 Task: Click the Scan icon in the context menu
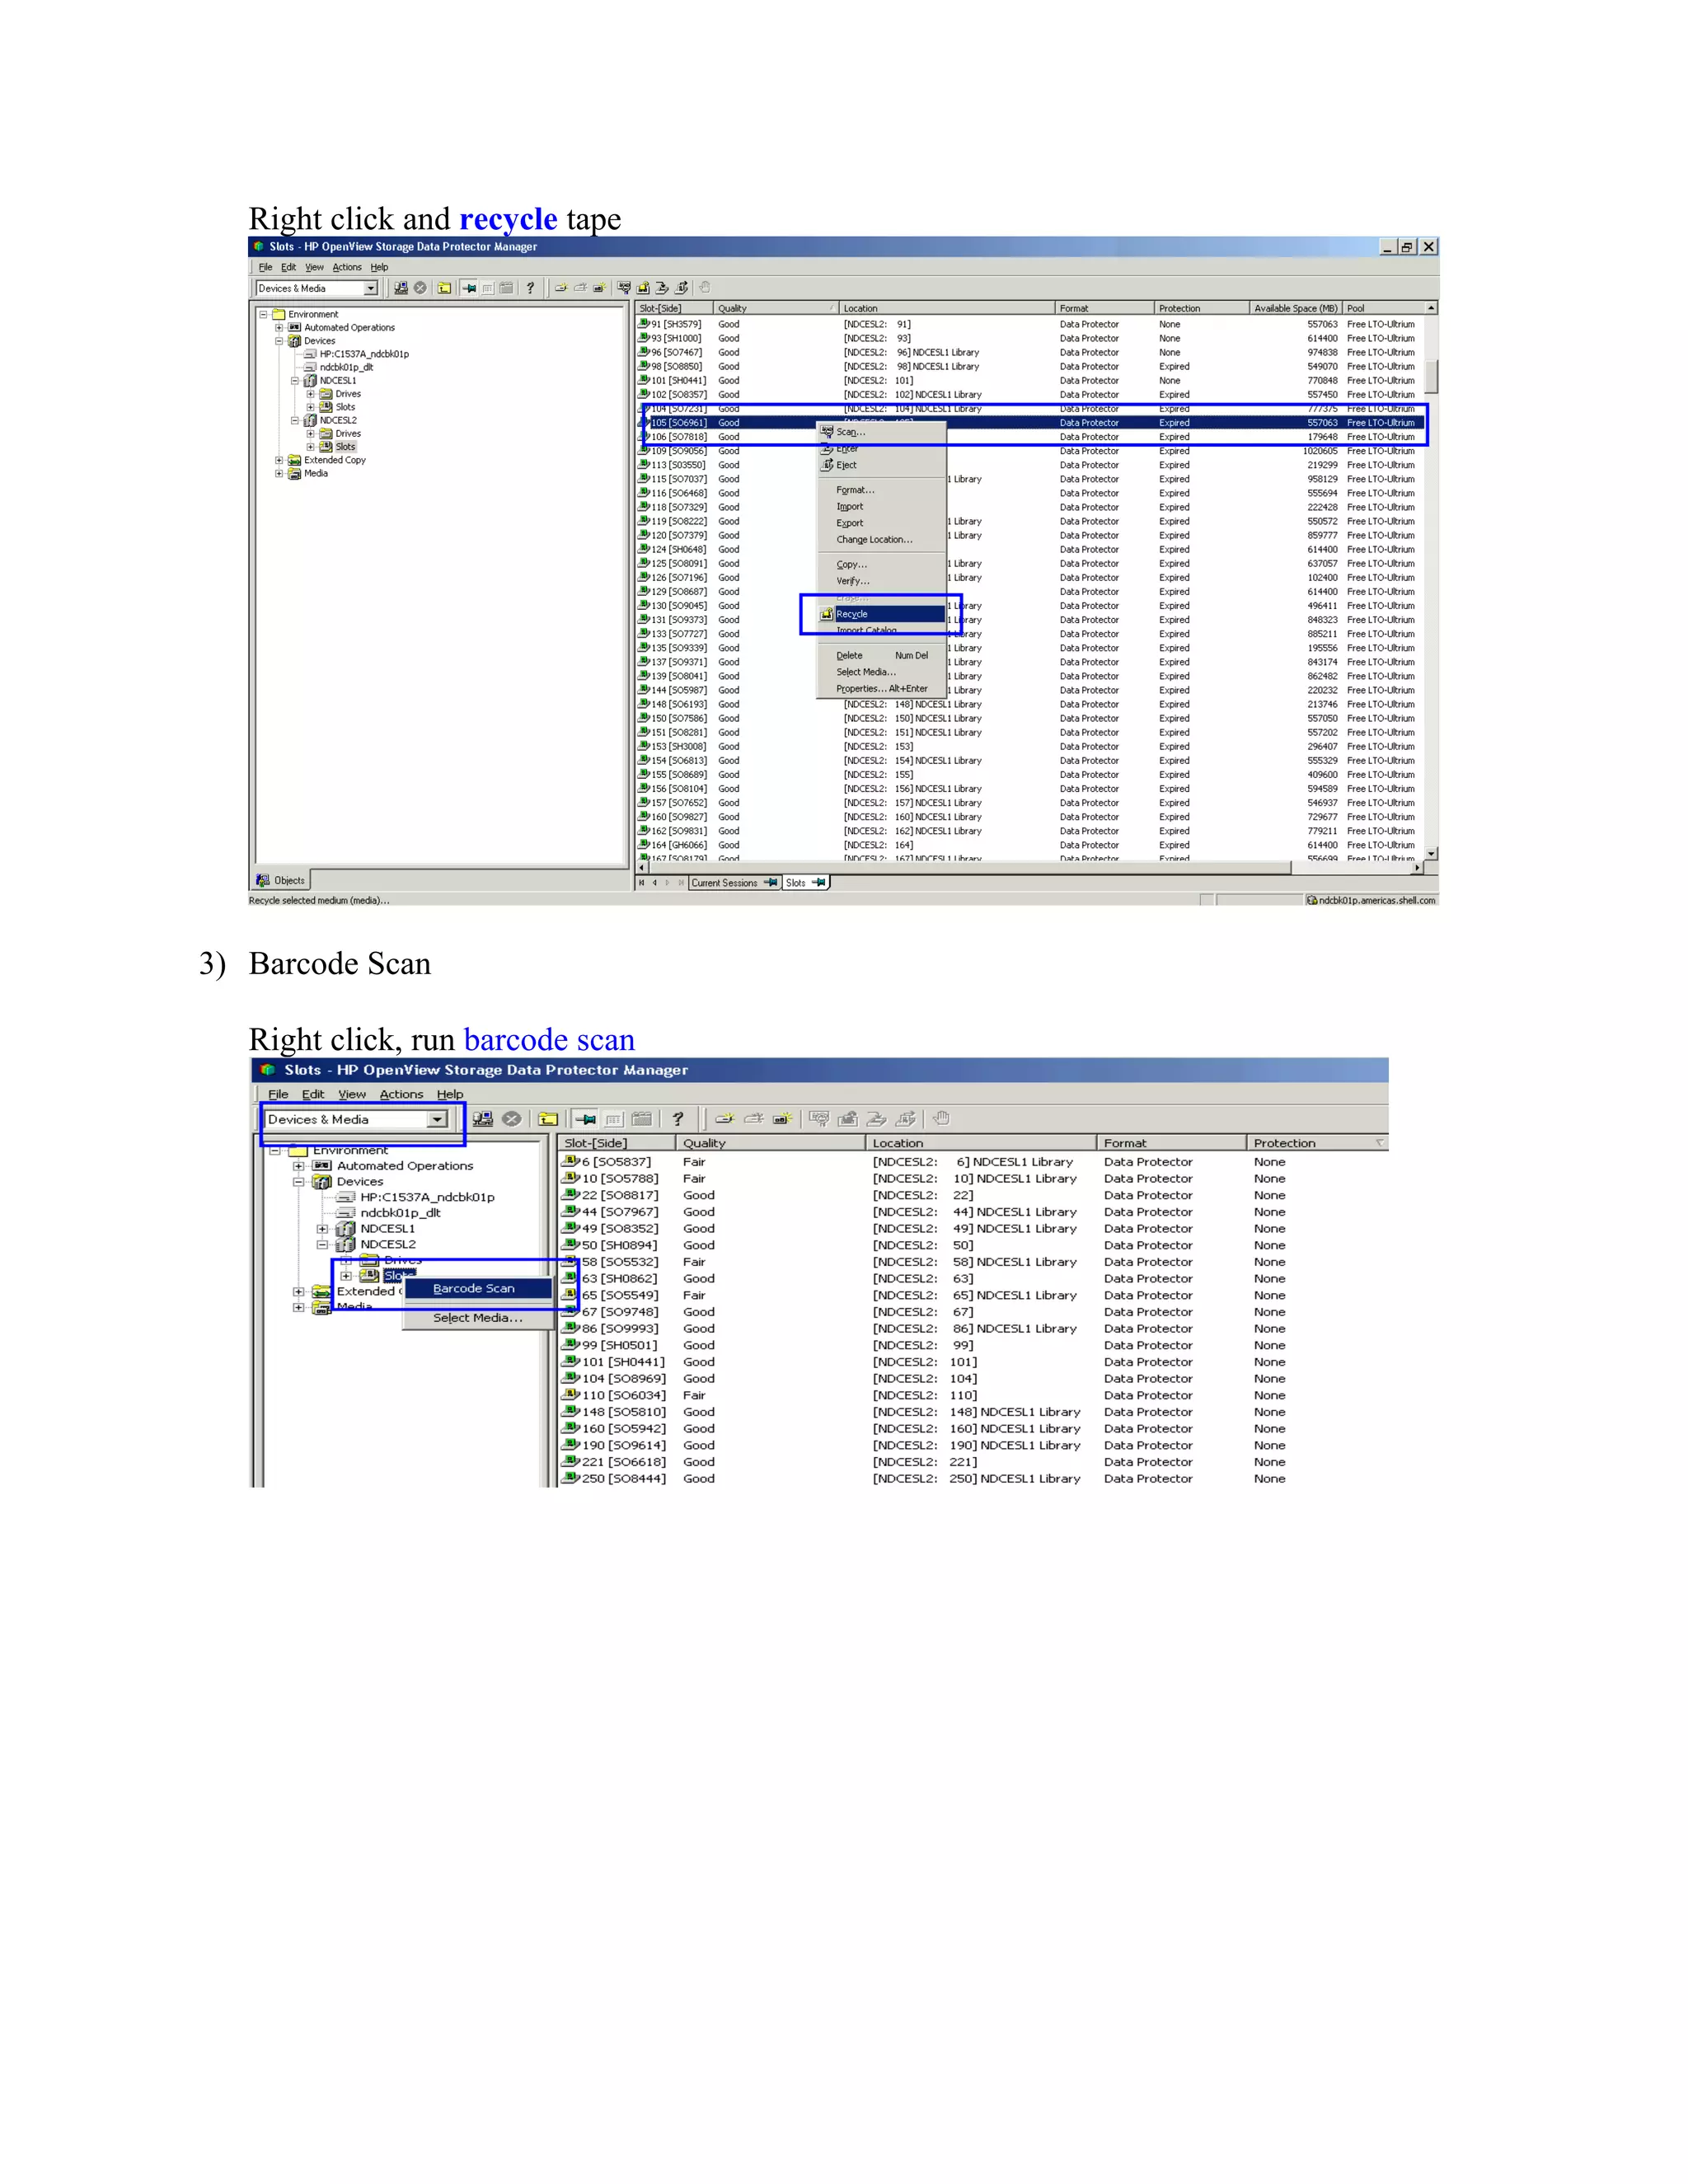coord(827,432)
